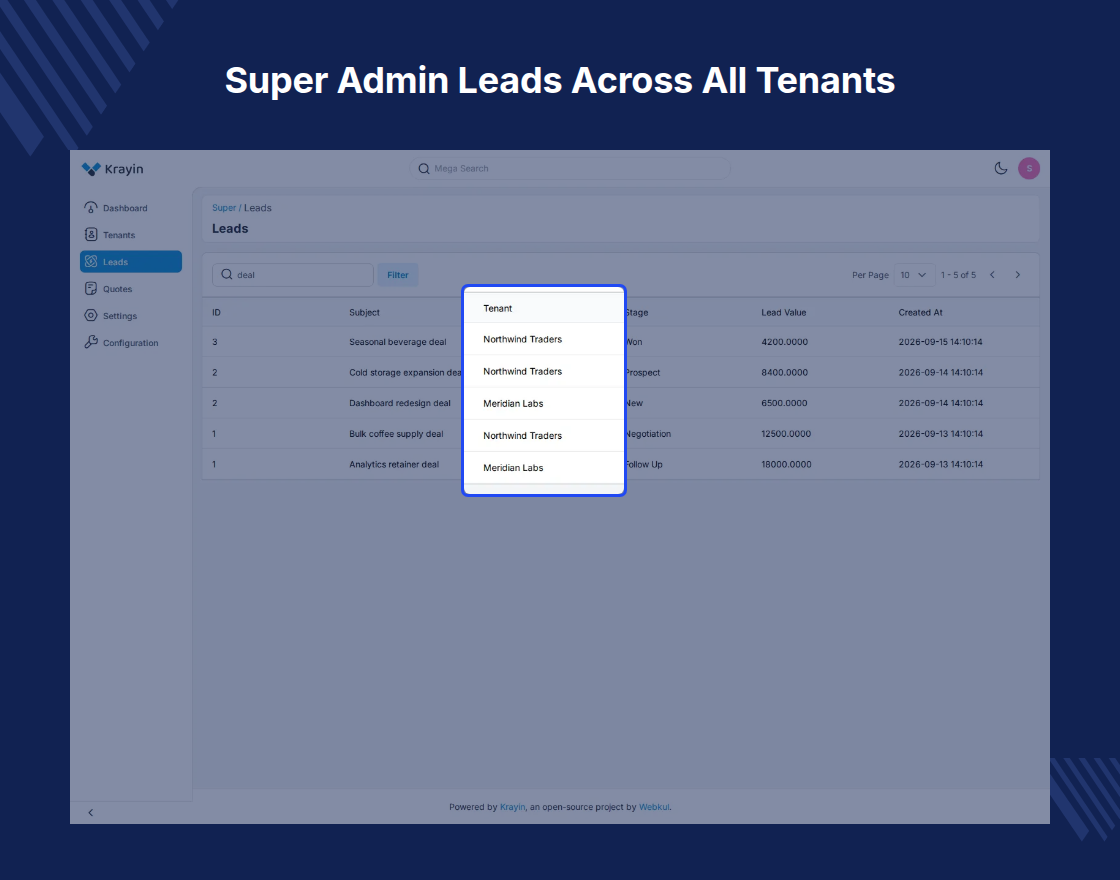Click the 1 - 5 of 5 pagination text

[958, 275]
